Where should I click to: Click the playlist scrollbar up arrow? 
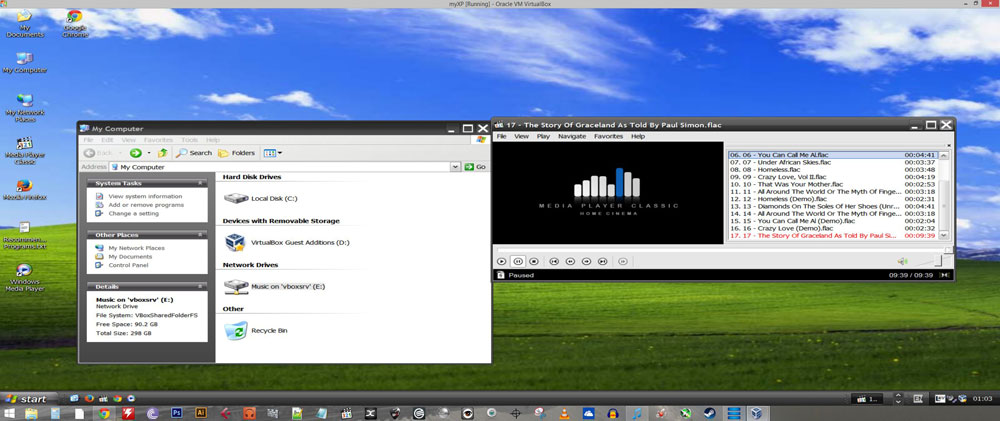coord(945,155)
